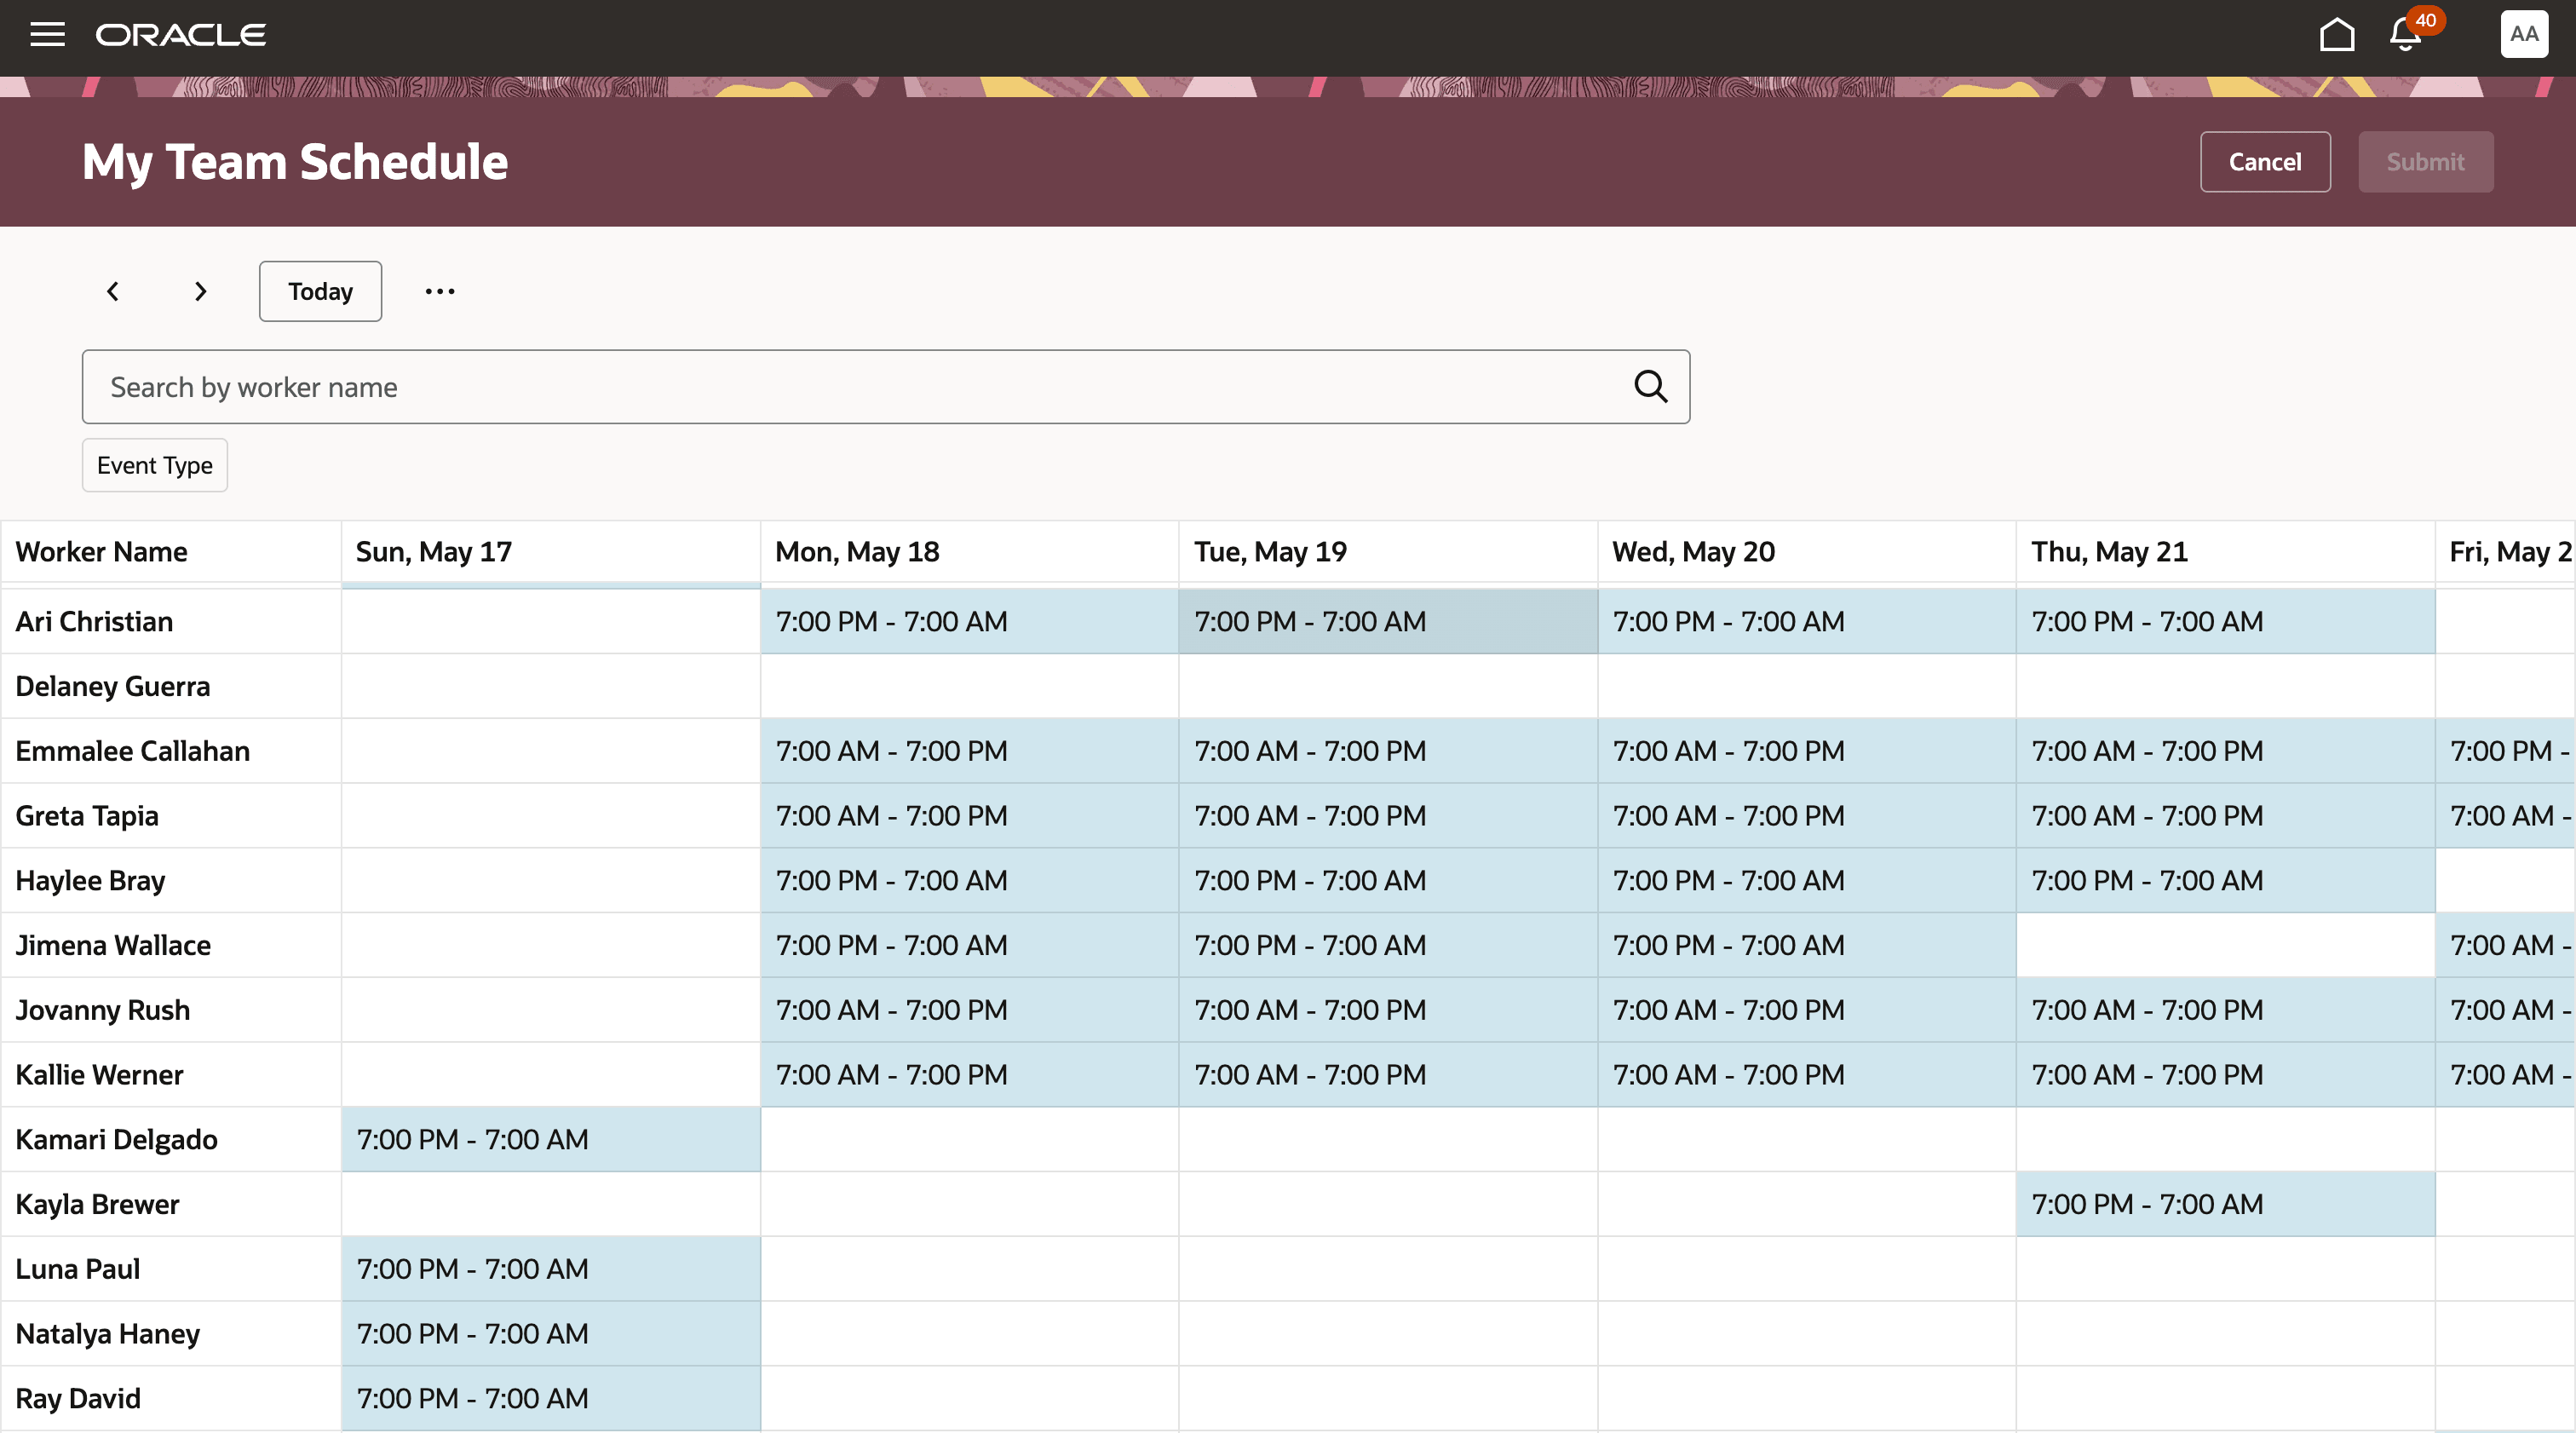Viewport: 2576px width, 1433px height.
Task: Focus the Search by worker name field
Action: 886,387
